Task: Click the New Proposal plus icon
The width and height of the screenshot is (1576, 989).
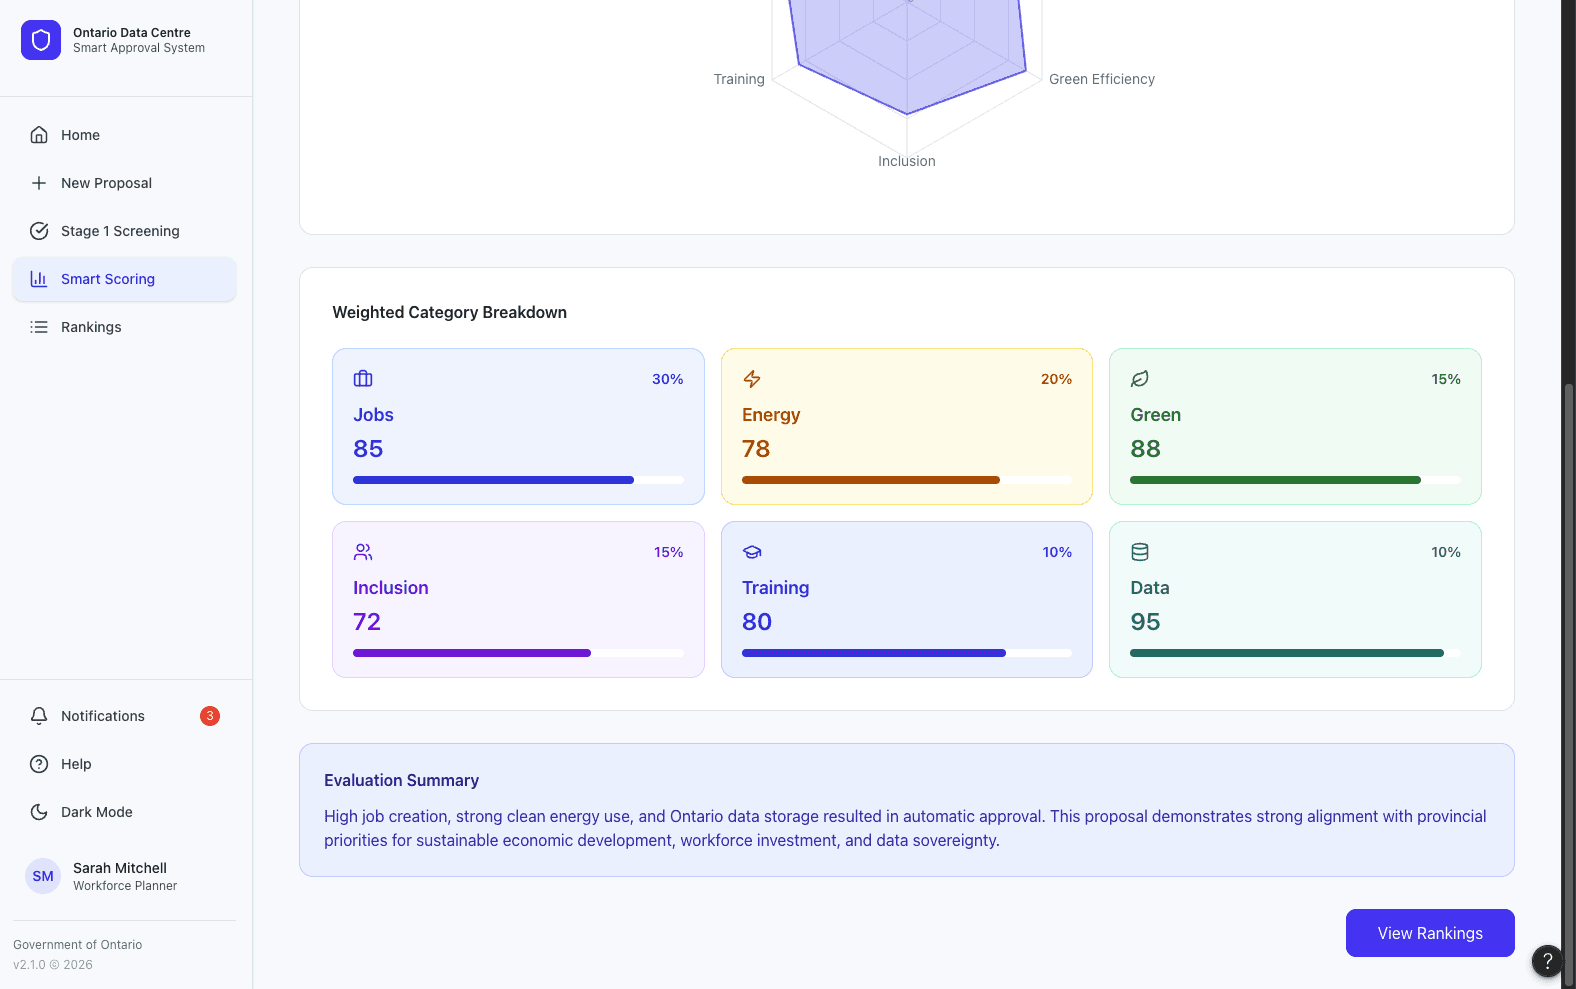Action: click(39, 183)
